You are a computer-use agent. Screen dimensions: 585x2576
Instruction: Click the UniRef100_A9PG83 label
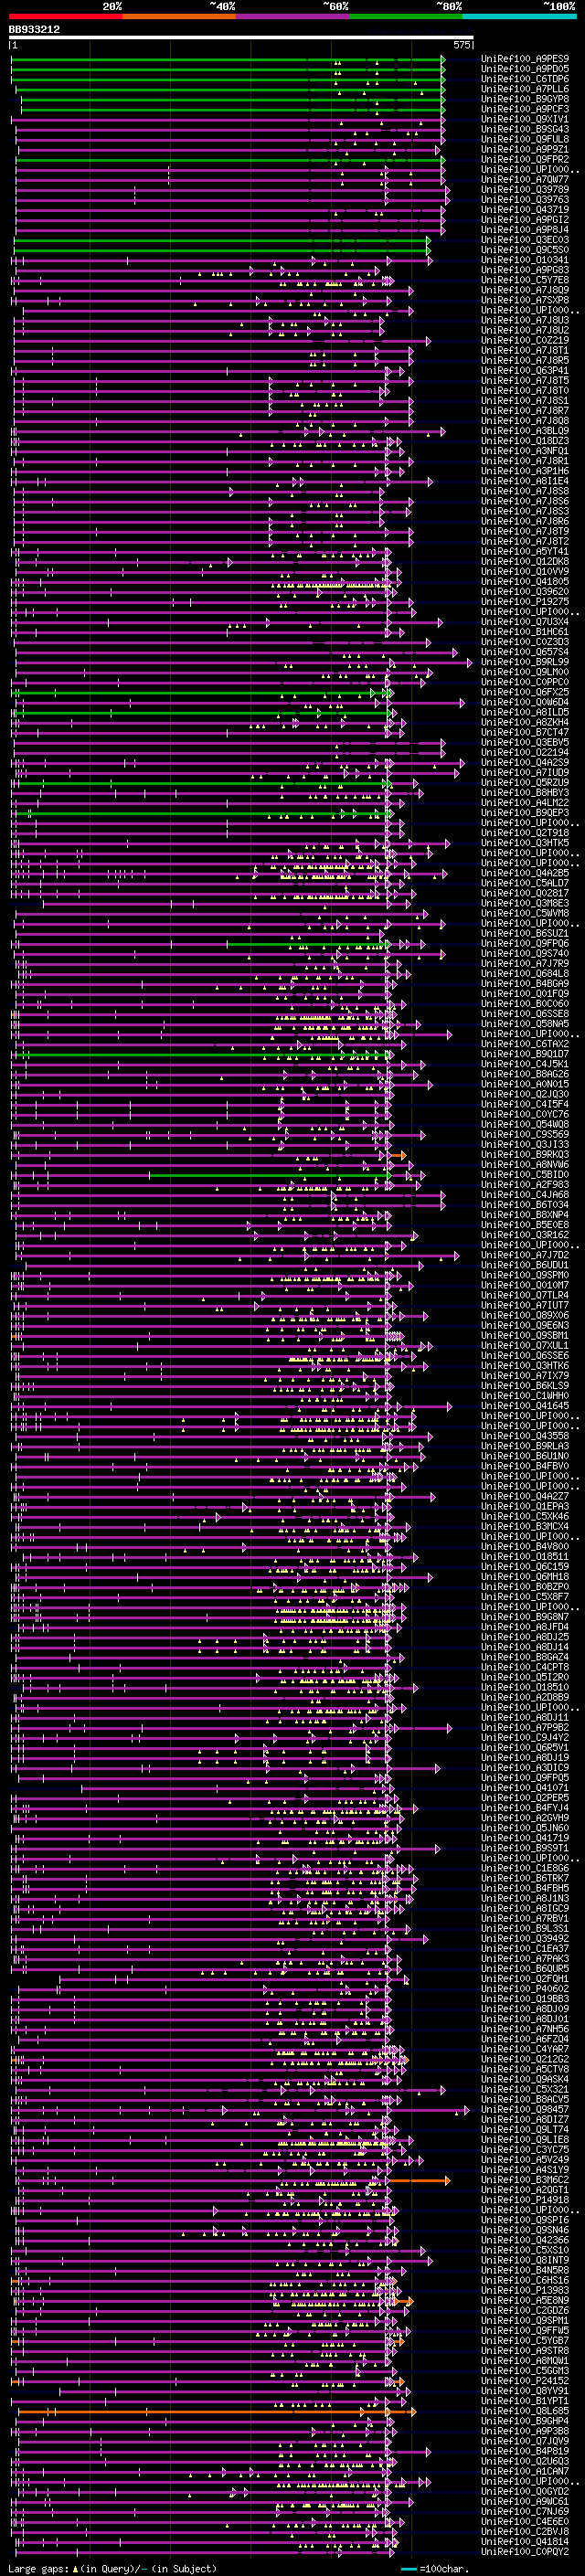click(x=524, y=270)
